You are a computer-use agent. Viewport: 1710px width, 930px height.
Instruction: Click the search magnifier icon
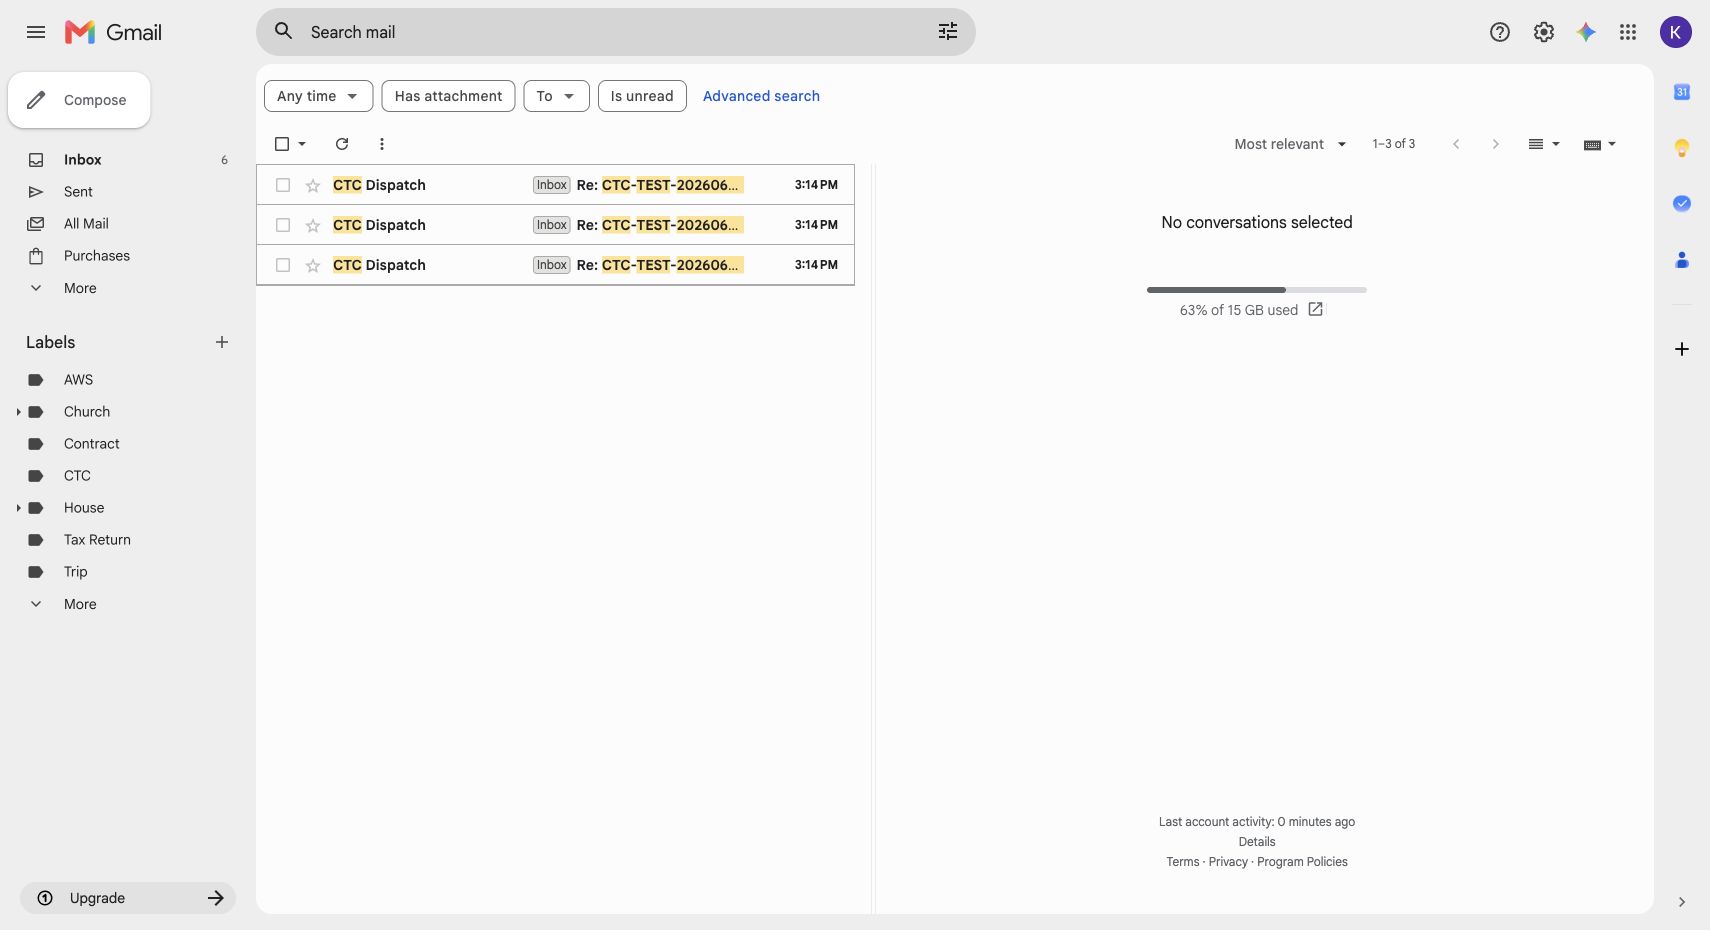pyautogui.click(x=284, y=31)
